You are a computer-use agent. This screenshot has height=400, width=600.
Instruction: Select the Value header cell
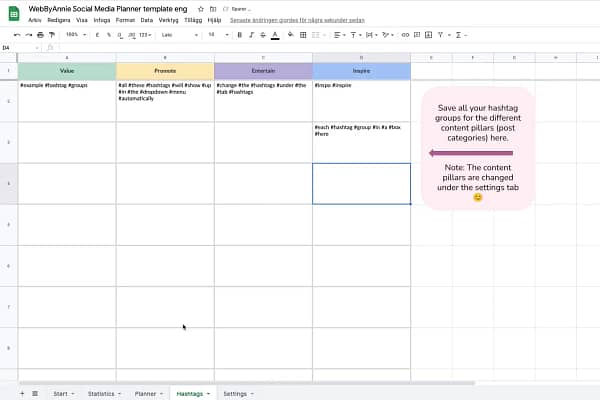pyautogui.click(x=67, y=71)
